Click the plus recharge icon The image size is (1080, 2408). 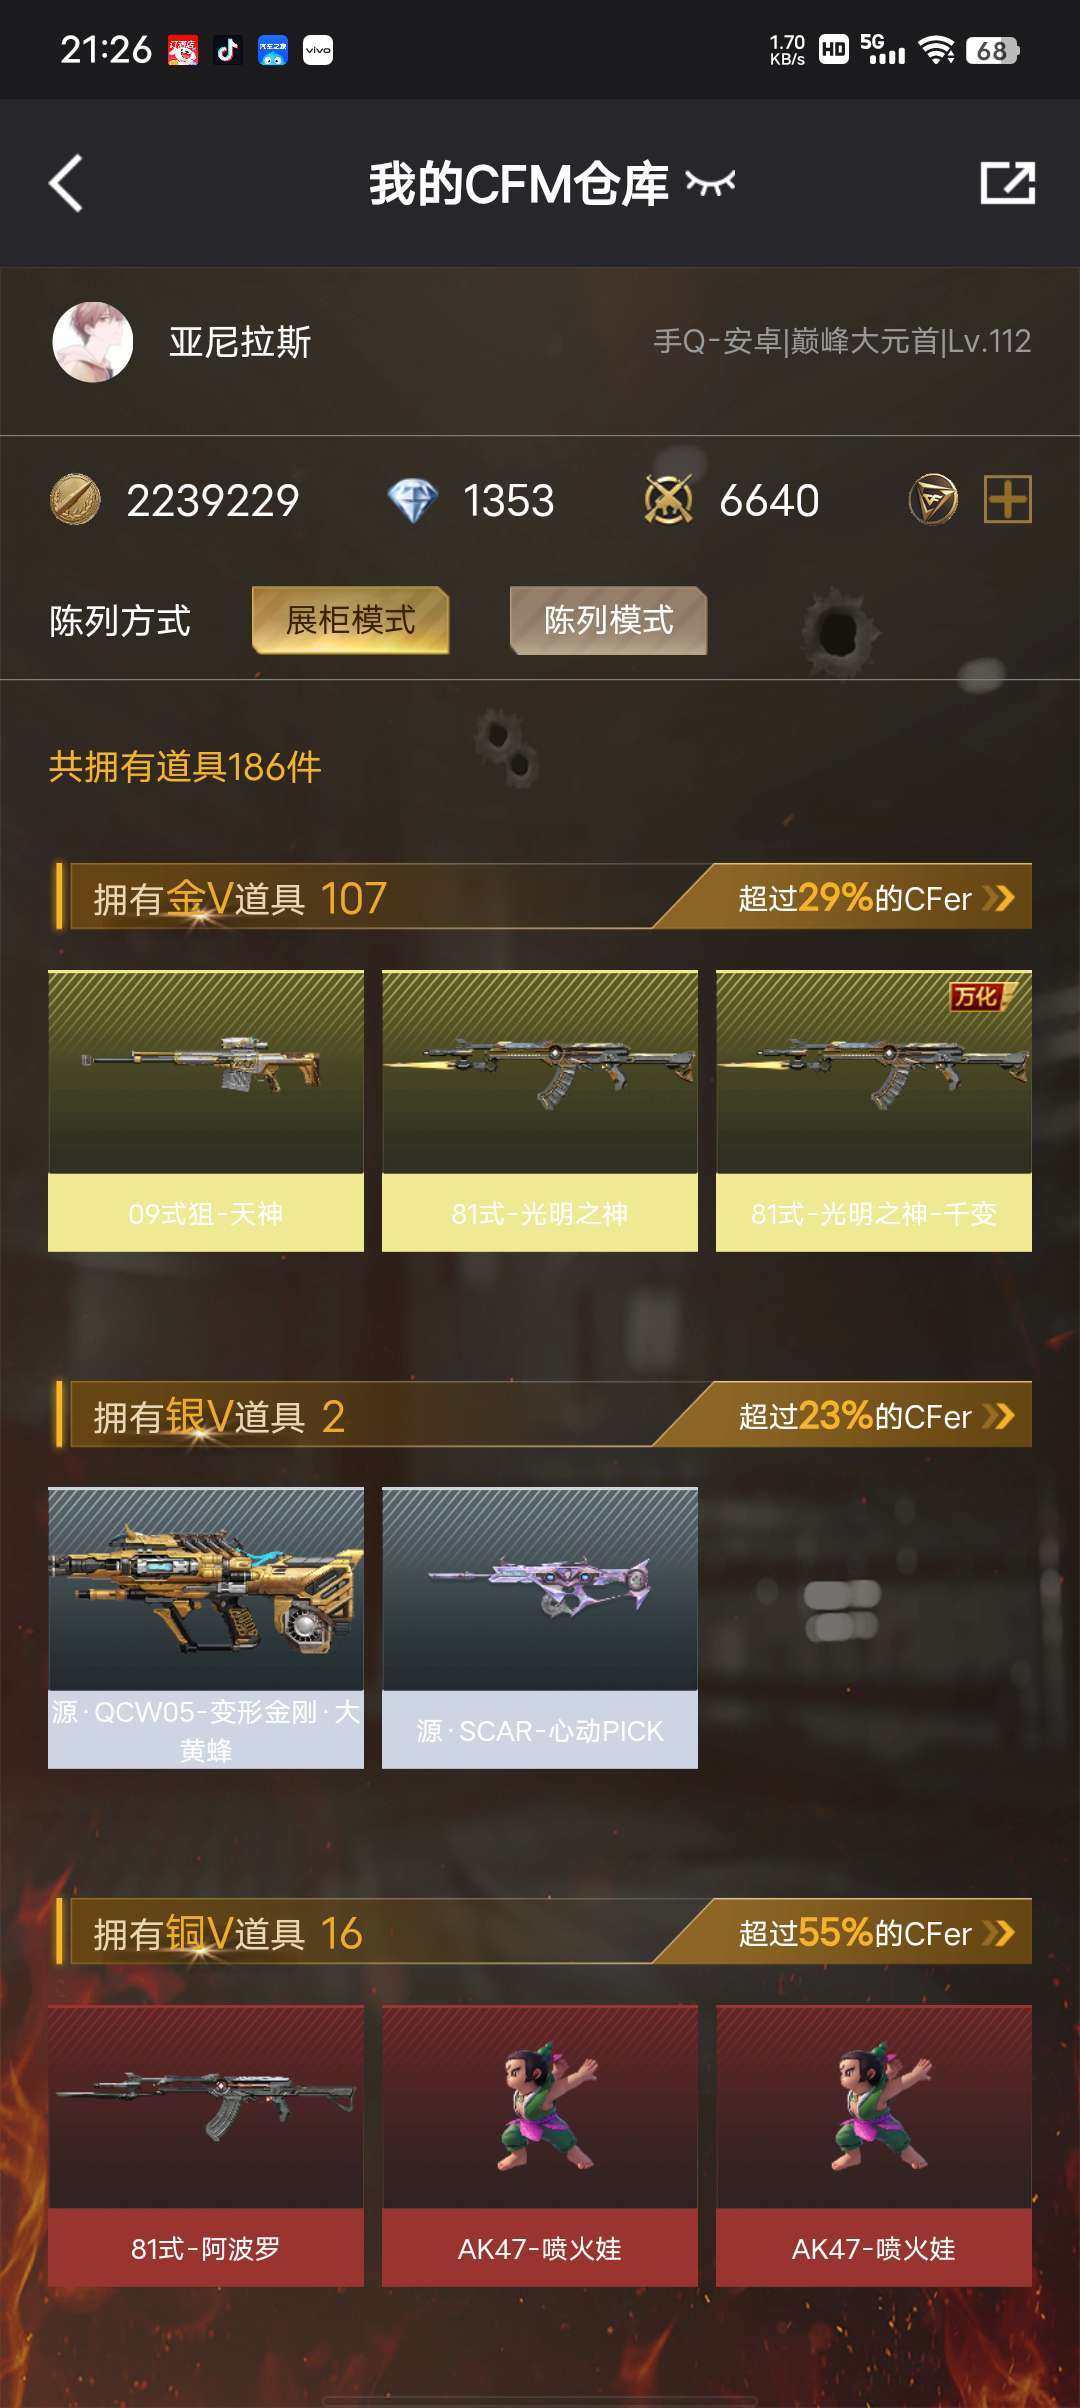point(1008,499)
